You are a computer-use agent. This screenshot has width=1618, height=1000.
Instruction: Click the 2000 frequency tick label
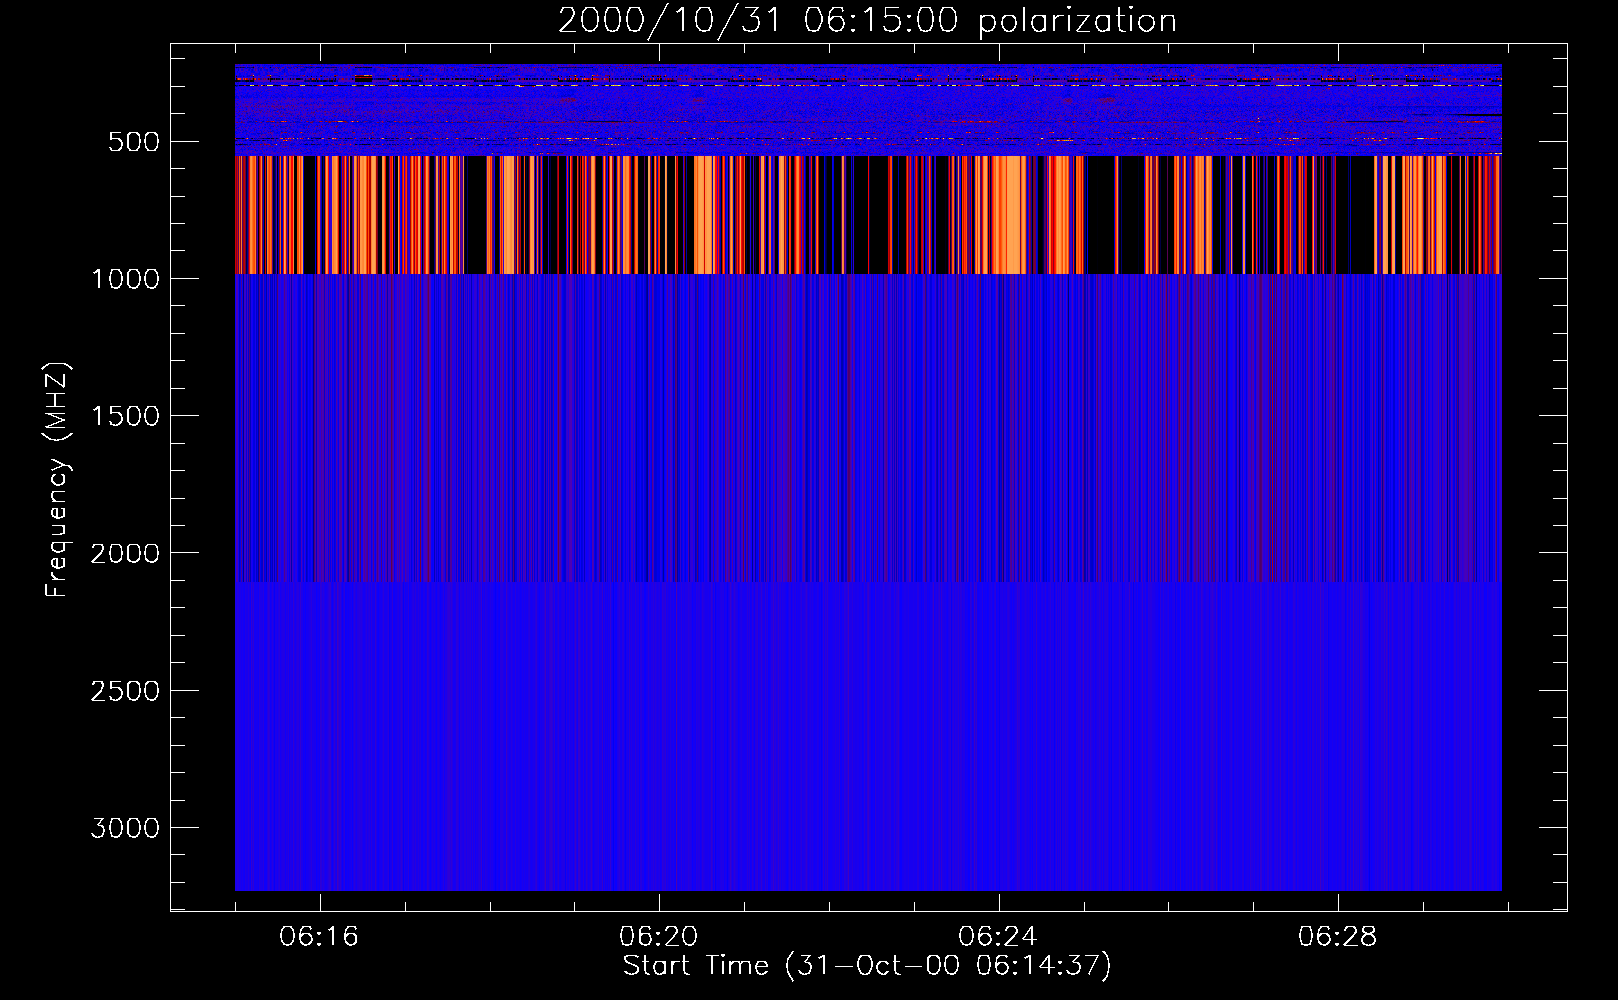[x=125, y=553]
